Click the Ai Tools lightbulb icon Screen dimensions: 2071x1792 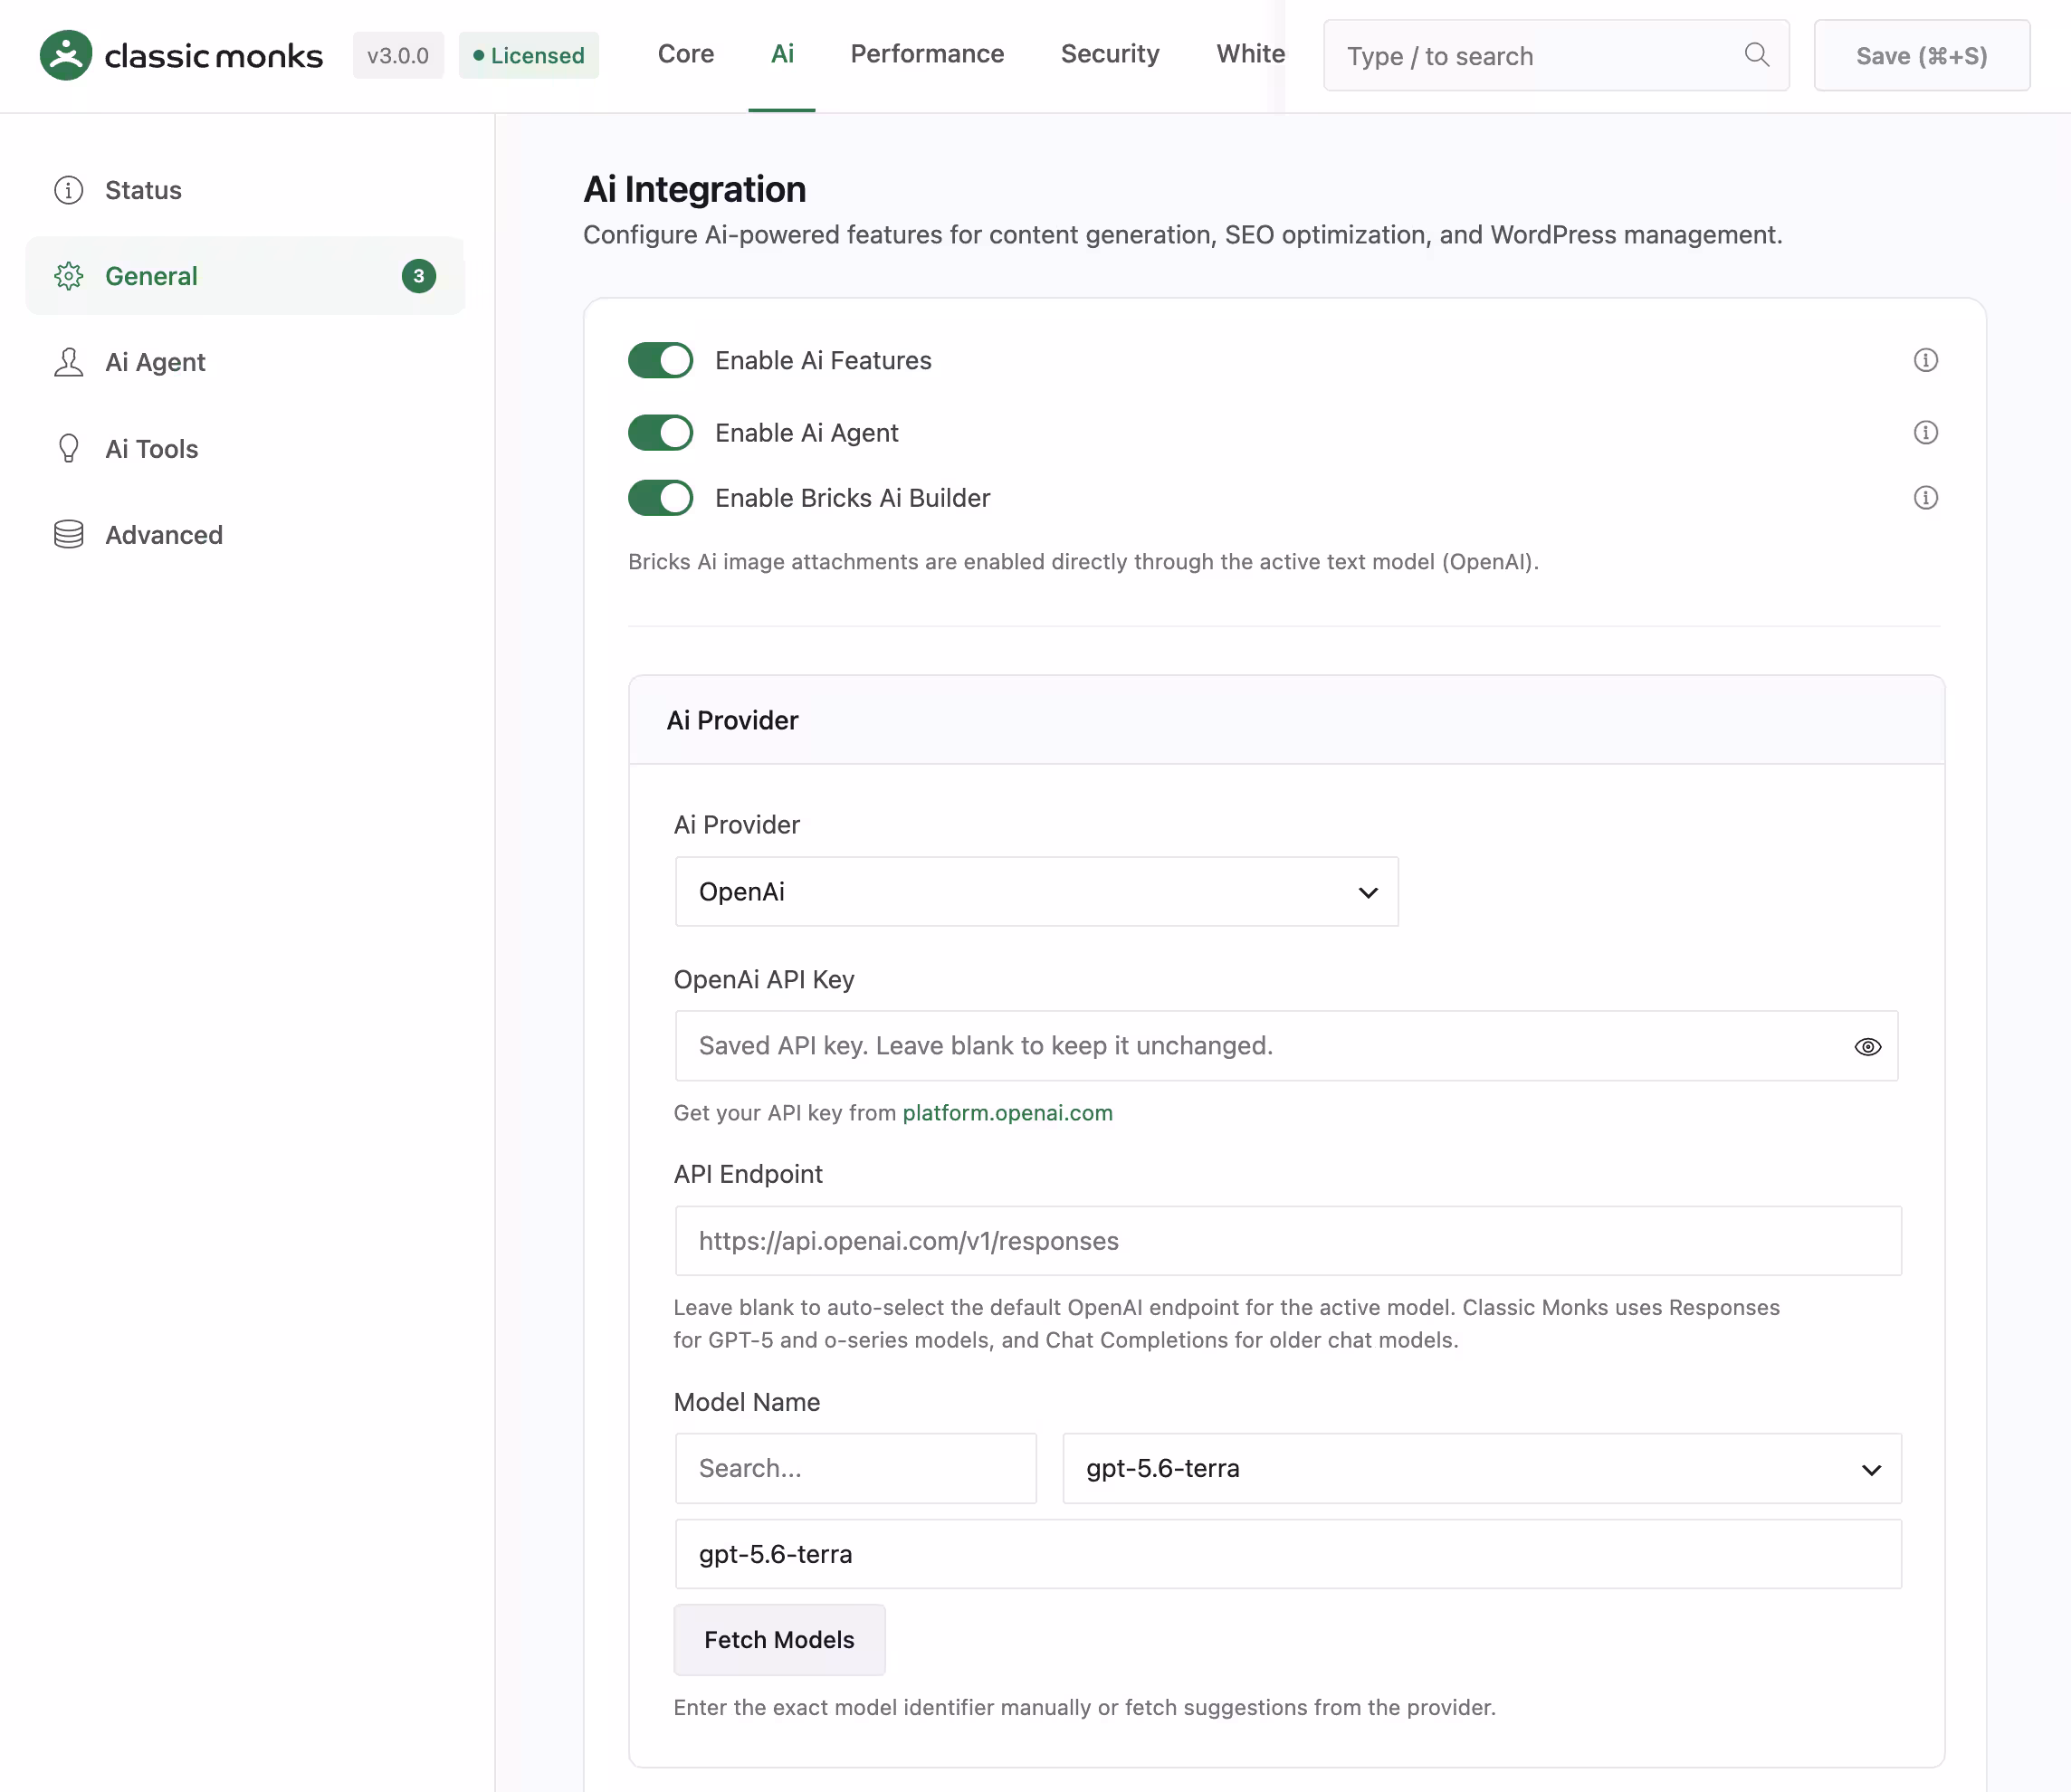point(68,448)
